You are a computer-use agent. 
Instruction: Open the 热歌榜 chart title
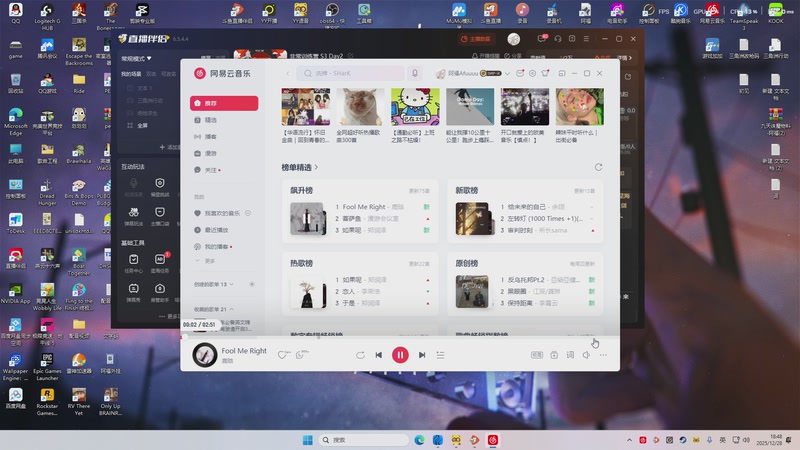coord(302,263)
